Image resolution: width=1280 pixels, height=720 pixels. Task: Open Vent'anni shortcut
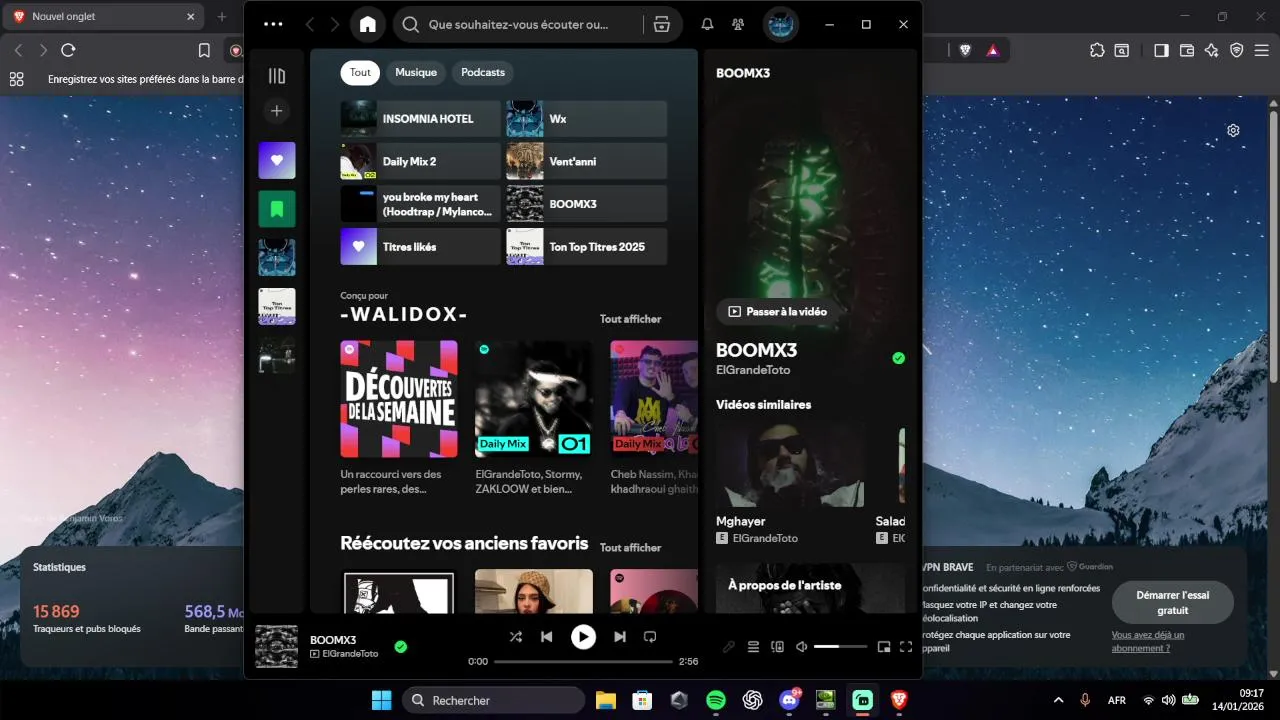point(587,161)
